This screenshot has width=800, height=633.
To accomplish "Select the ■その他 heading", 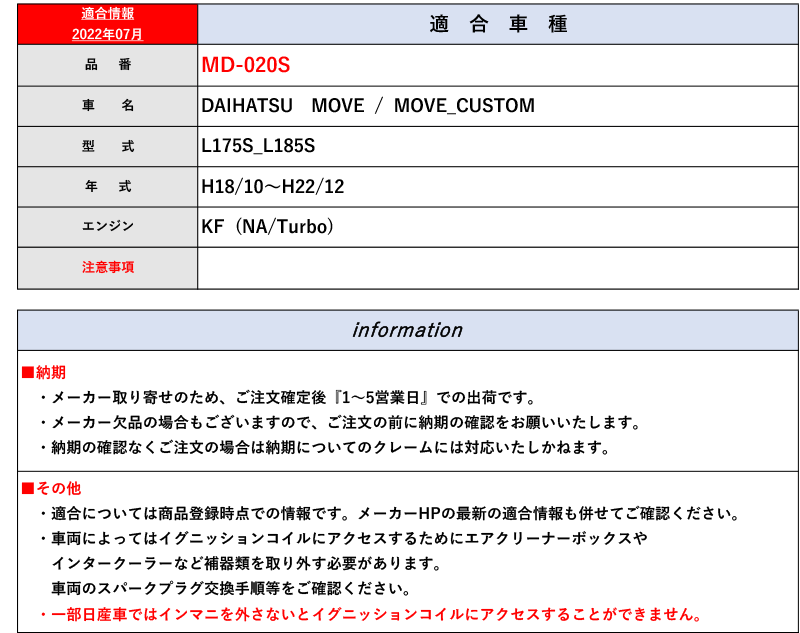I will click(51, 488).
